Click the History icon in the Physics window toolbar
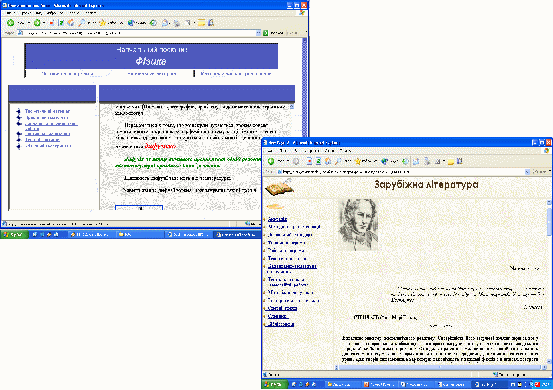 pyautogui.click(x=153, y=23)
